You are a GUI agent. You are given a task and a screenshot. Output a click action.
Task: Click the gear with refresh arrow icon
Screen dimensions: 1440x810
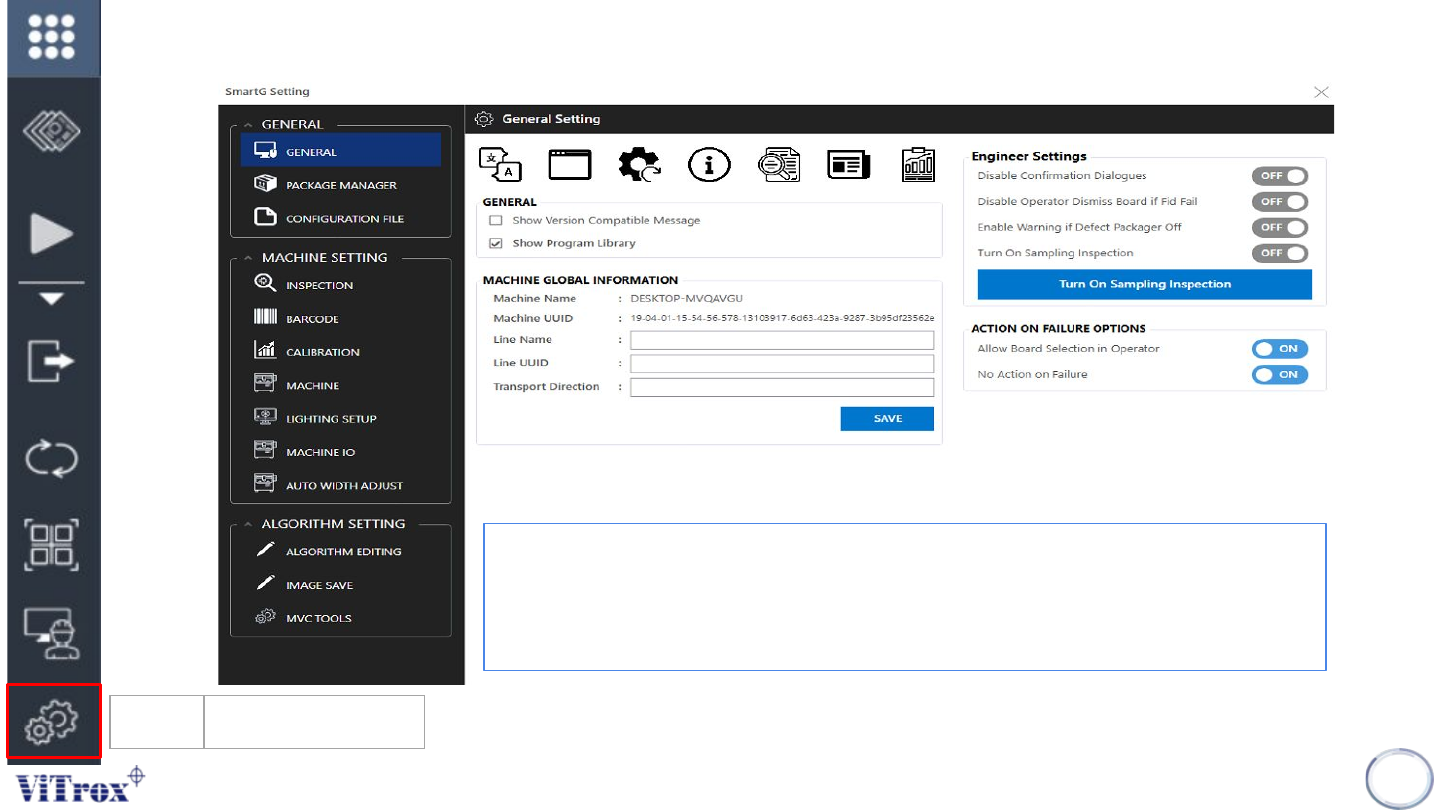coord(639,165)
